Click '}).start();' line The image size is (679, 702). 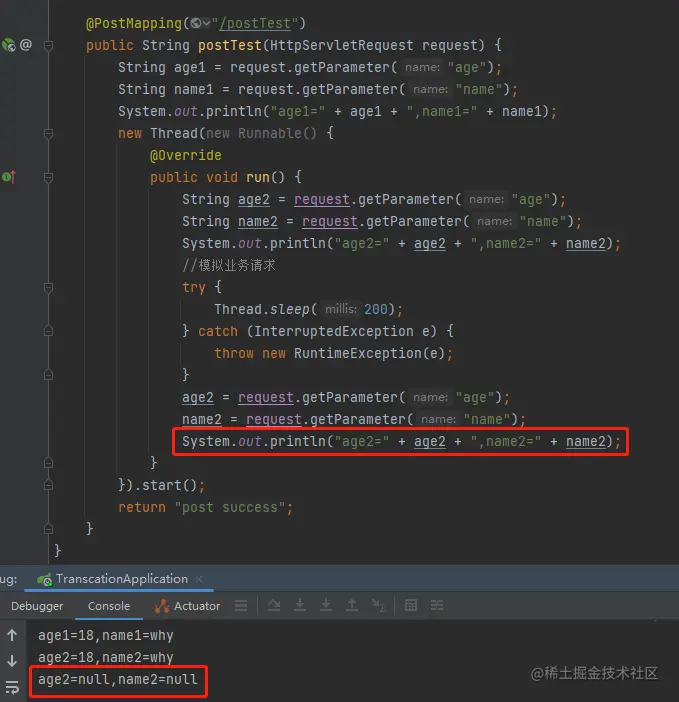[162, 485]
